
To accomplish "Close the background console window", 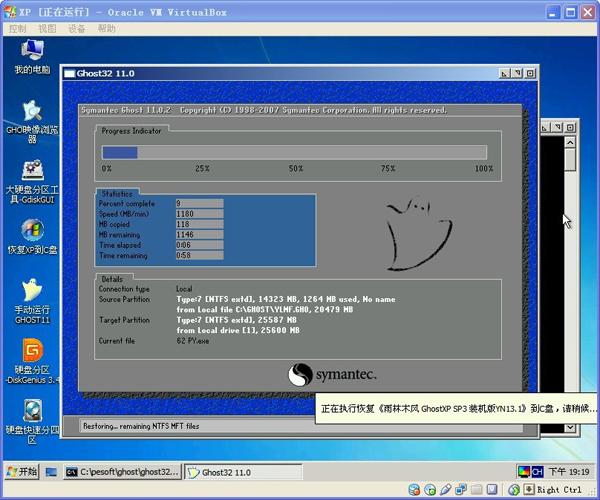I will point(570,127).
